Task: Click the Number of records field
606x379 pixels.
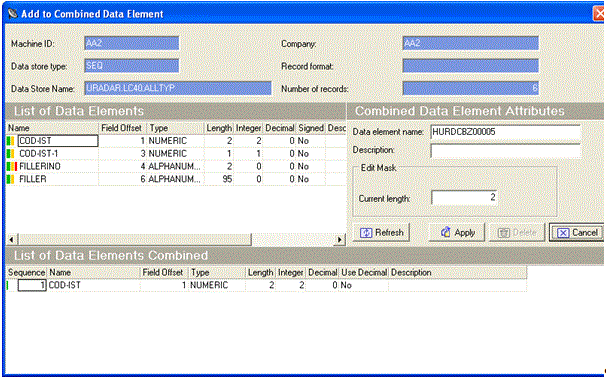Action: [470, 88]
